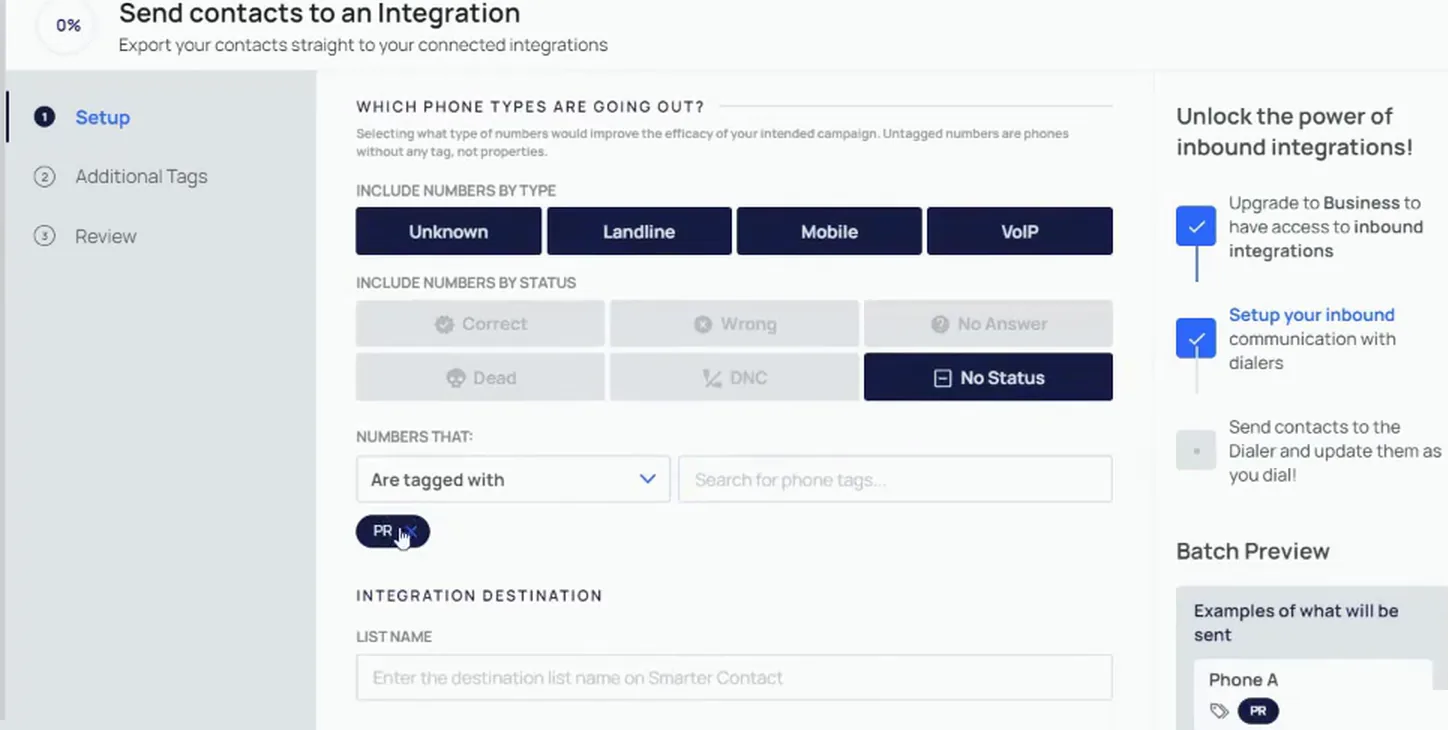Viewport: 1448px width, 730px height.
Task: Go to the Setup step
Action: click(x=103, y=117)
